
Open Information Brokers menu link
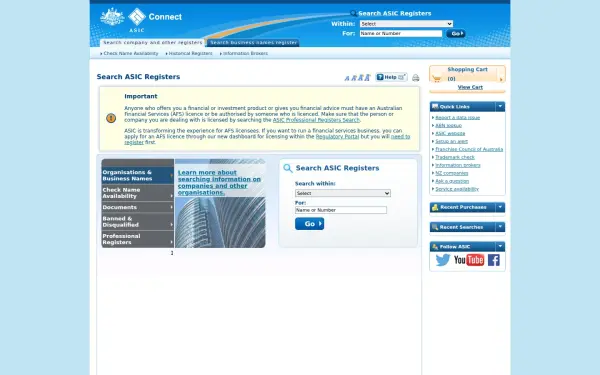tap(245, 54)
